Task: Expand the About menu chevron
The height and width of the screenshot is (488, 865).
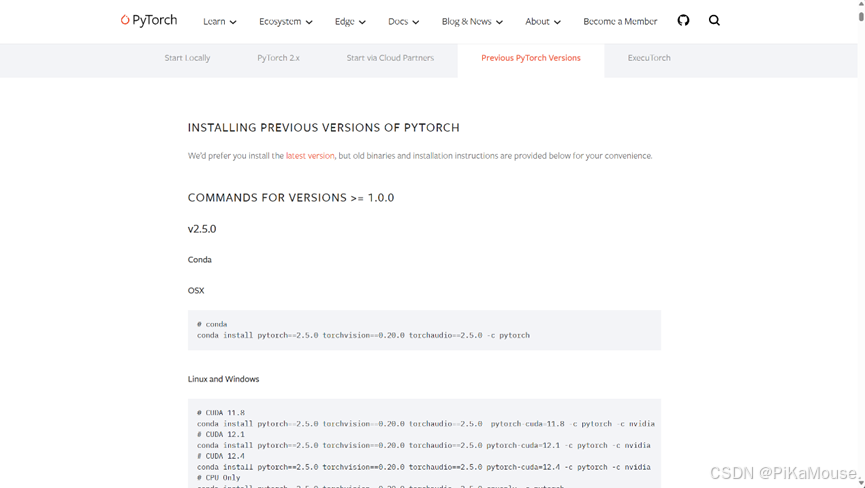Action: tap(557, 22)
